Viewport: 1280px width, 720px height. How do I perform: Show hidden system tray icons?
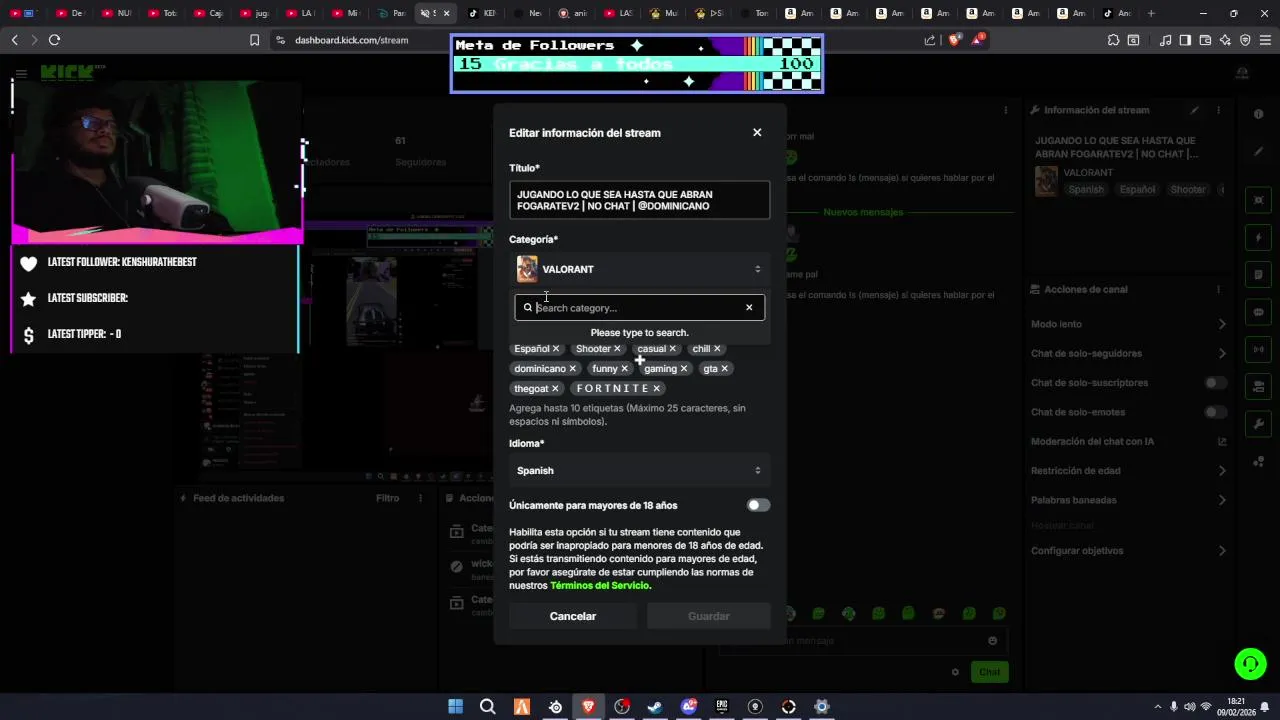click(1158, 707)
